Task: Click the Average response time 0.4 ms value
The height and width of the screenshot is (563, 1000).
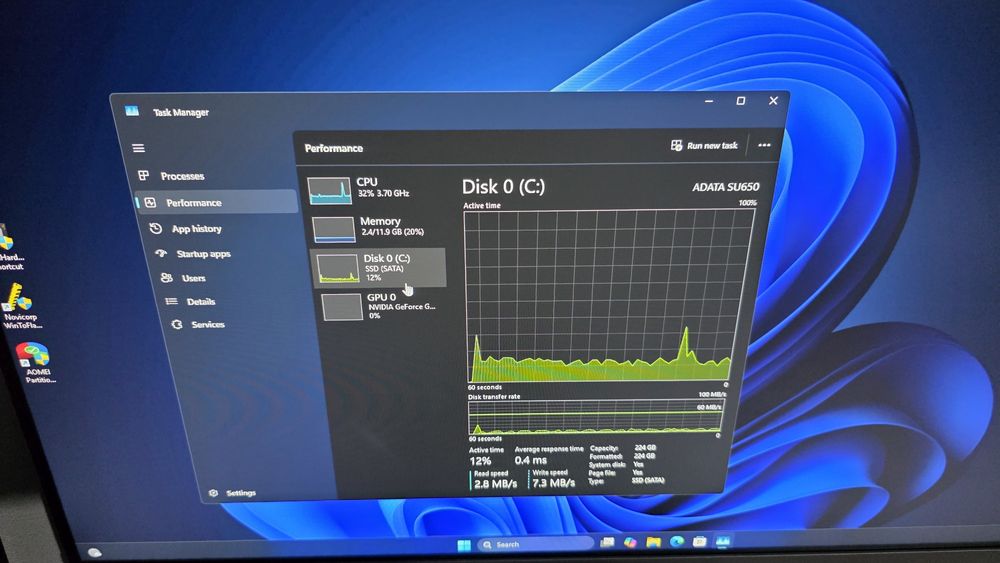Action: coord(531,460)
